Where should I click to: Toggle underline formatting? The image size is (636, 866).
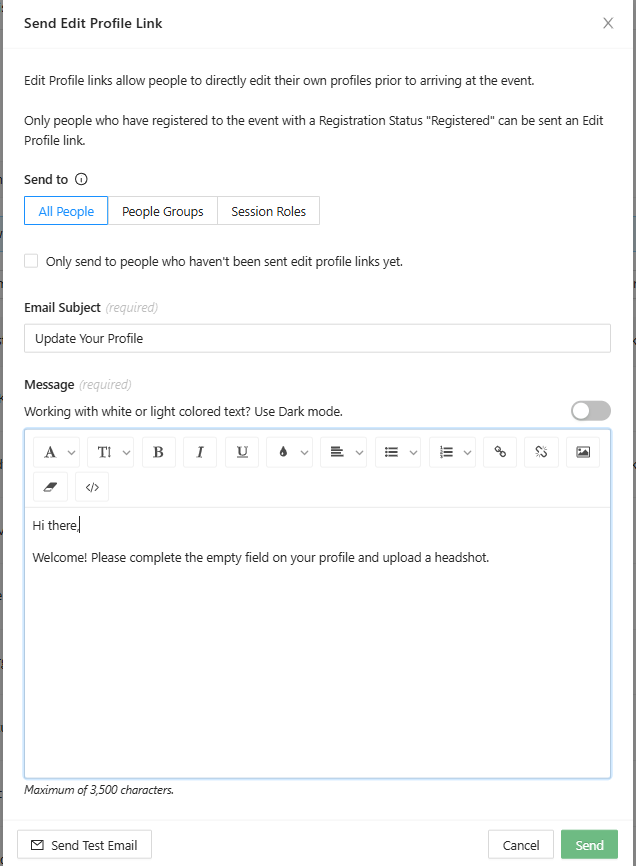point(242,452)
